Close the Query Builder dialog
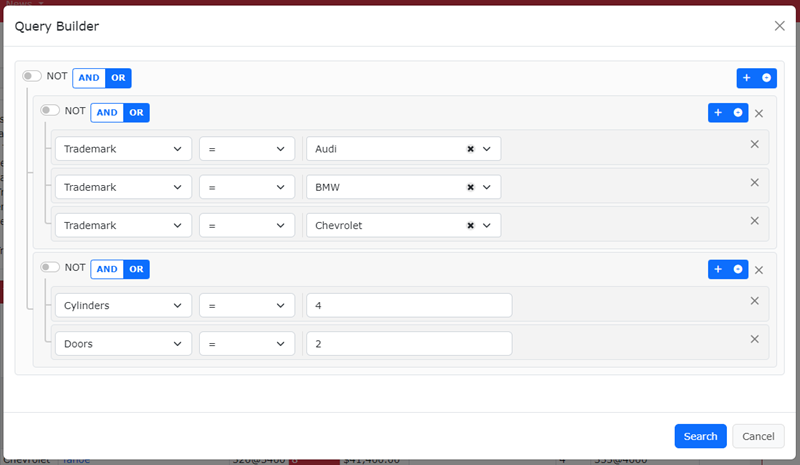The height and width of the screenshot is (465, 800). pyautogui.click(x=779, y=26)
